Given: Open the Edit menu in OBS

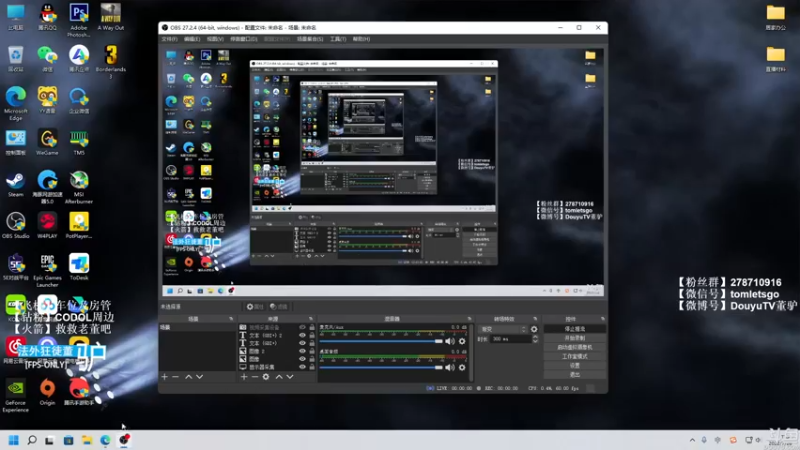Looking at the screenshot, I should point(192,39).
